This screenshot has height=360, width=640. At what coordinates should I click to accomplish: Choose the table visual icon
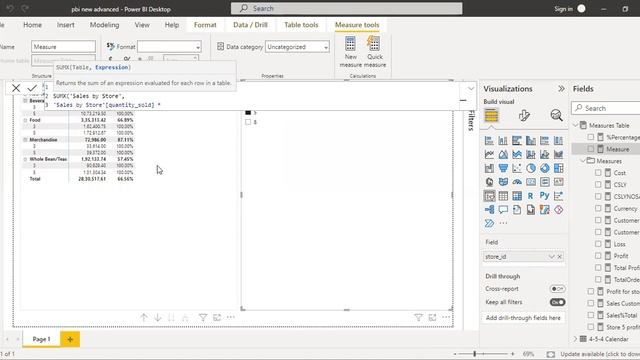point(503,196)
